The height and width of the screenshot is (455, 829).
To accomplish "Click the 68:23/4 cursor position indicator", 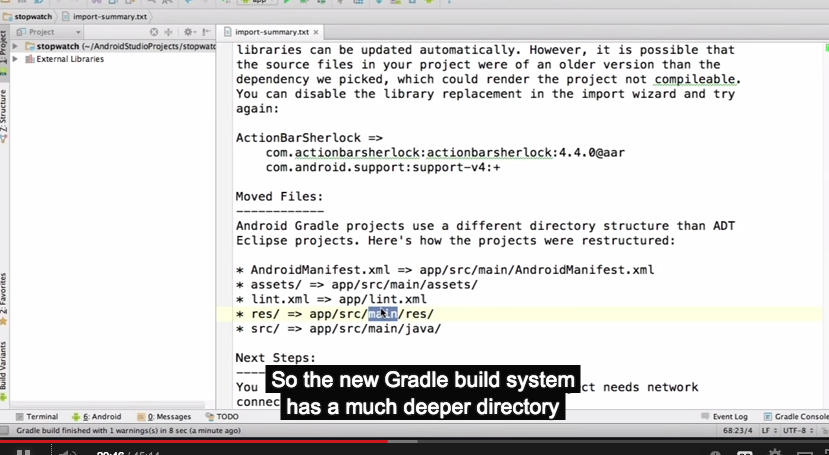I will coord(738,431).
